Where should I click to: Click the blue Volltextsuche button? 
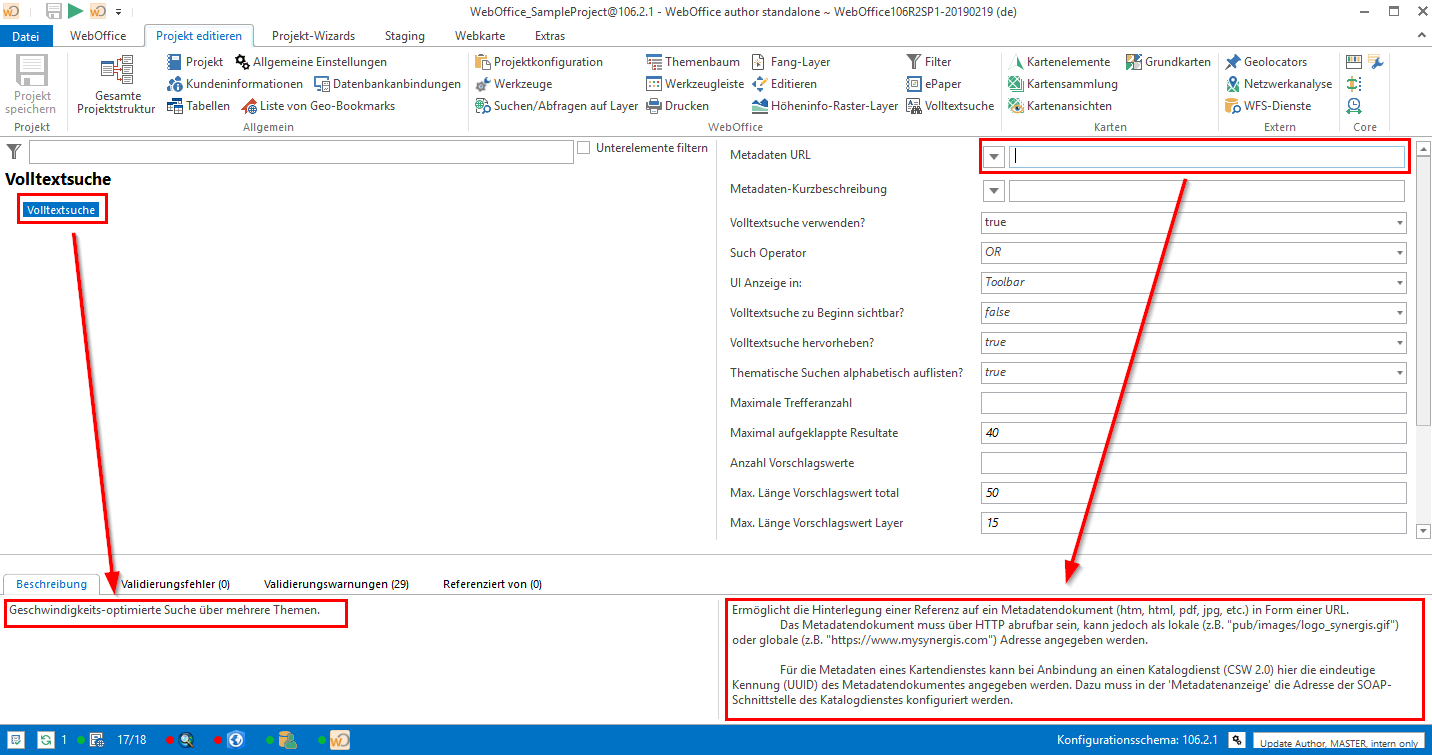click(x=62, y=208)
